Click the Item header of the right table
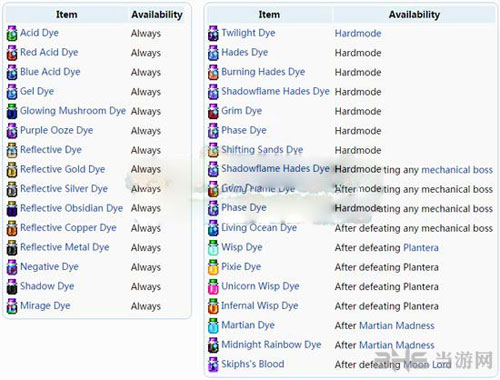Image resolution: width=500 pixels, height=380 pixels. pyautogui.click(x=269, y=15)
